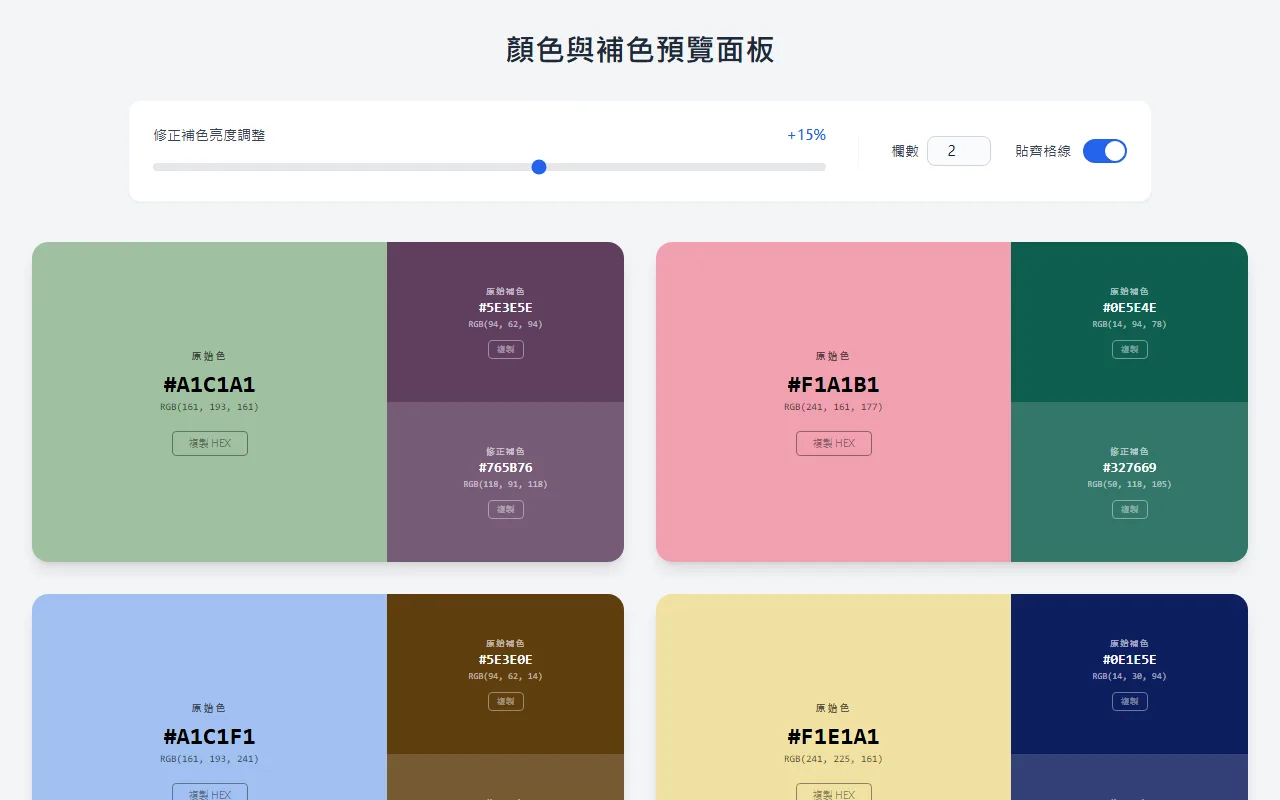Copy HEX for original color #A1C1F1

210,792
